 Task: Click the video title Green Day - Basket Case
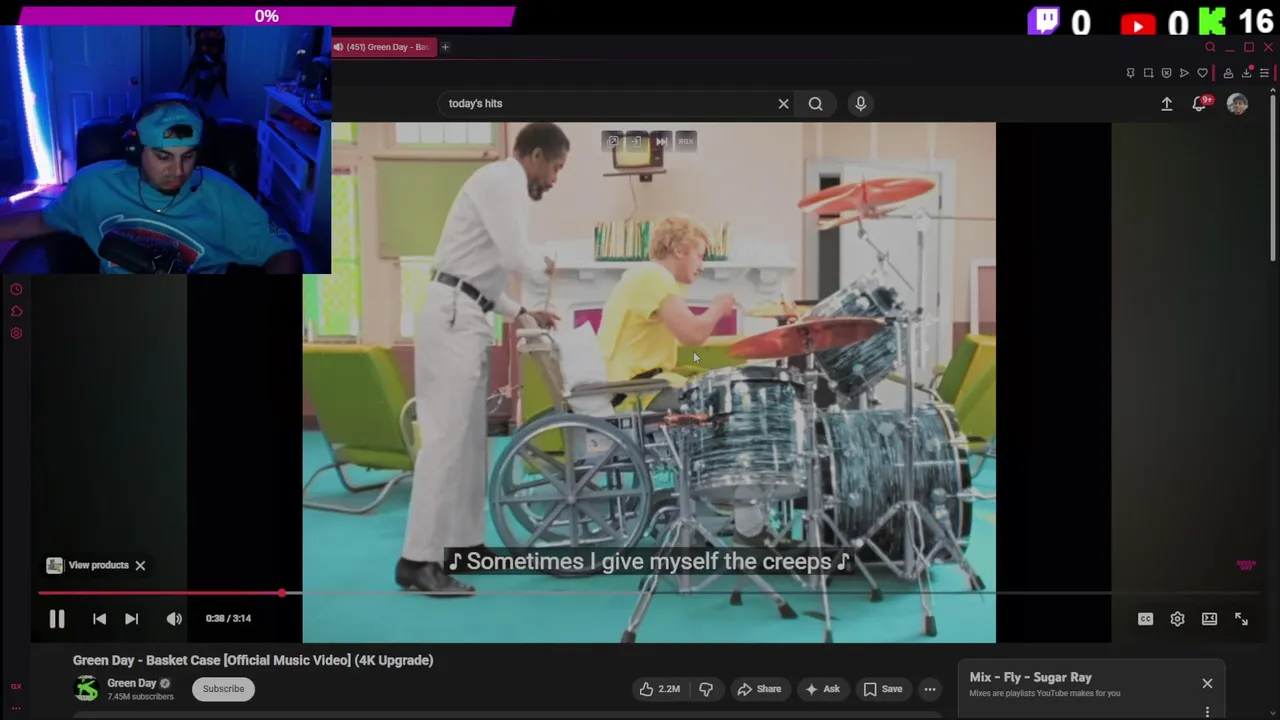click(x=253, y=660)
